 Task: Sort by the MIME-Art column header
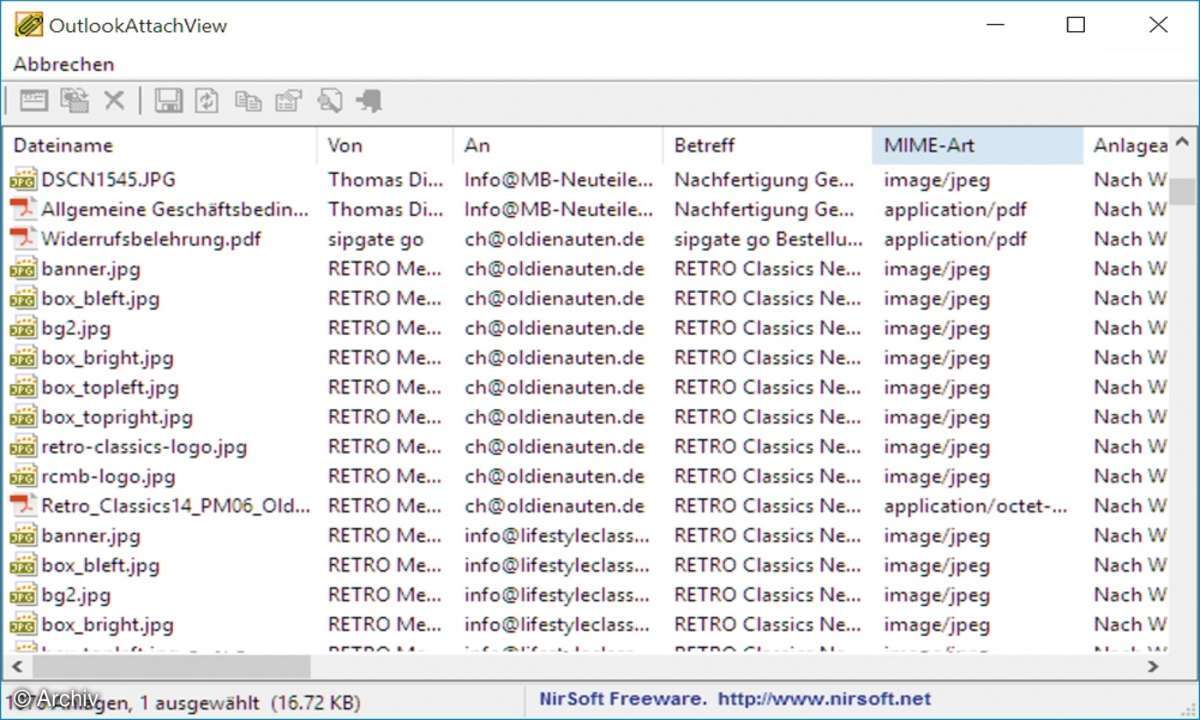click(x=978, y=146)
